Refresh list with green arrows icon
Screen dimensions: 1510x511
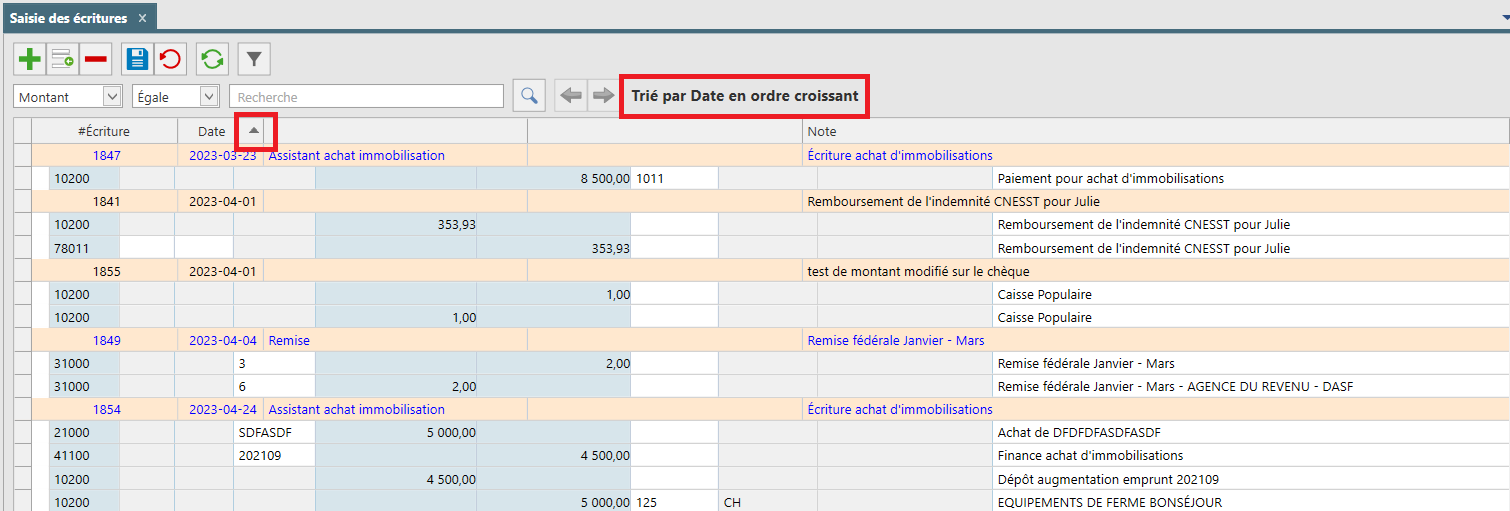(x=212, y=60)
